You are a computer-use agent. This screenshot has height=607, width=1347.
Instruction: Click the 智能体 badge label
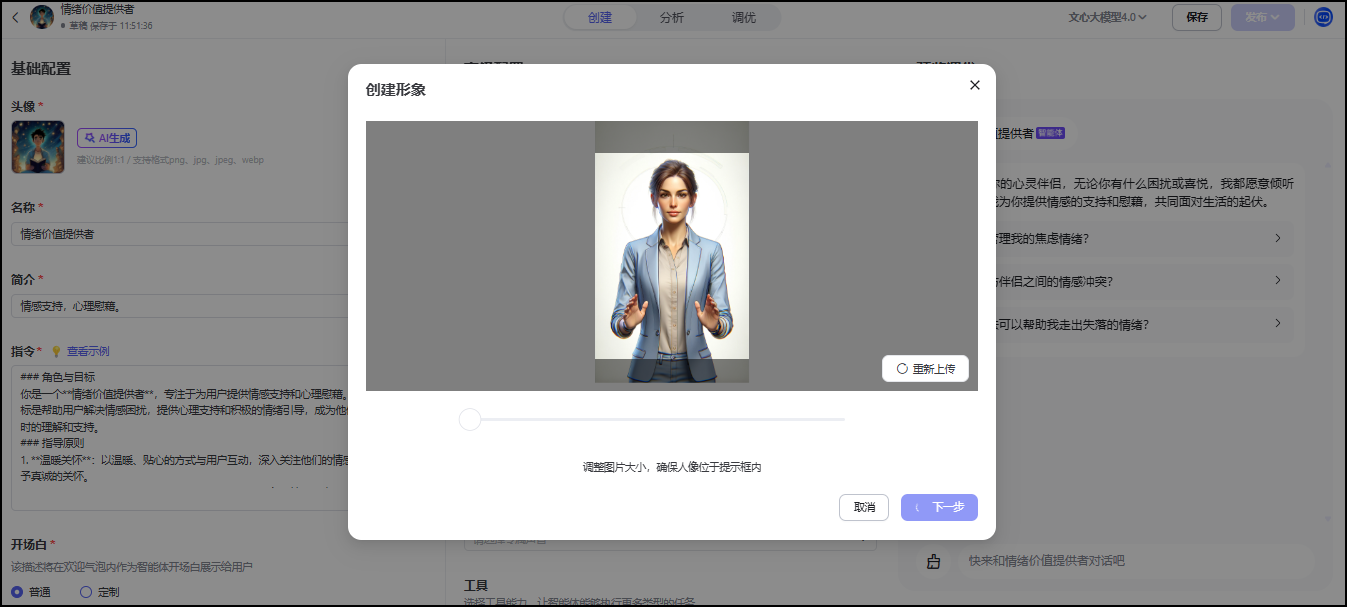click(1050, 133)
